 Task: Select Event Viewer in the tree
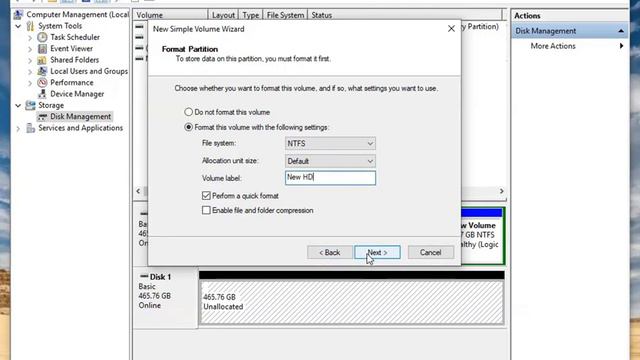point(71,49)
